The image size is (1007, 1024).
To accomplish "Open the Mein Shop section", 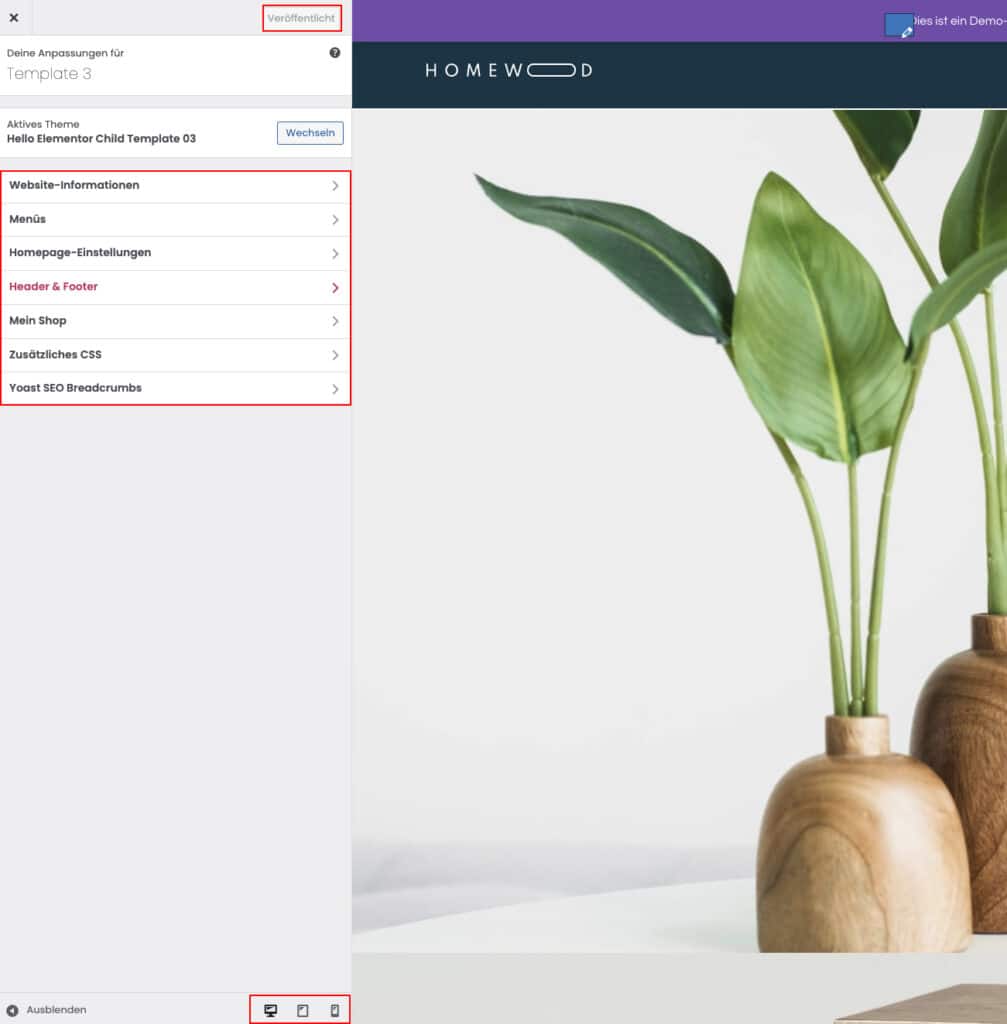I will (x=38, y=321).
